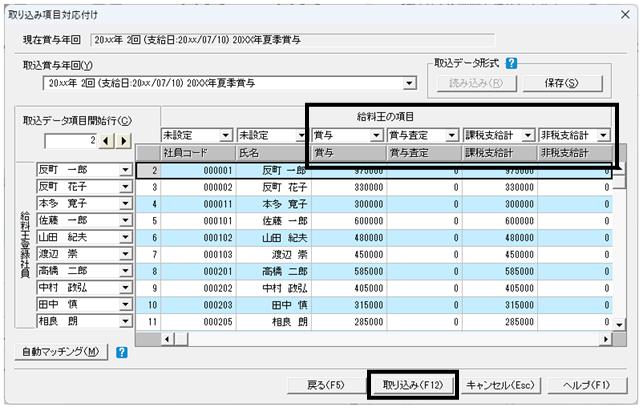Click employee code cell 000202

click(x=198, y=288)
